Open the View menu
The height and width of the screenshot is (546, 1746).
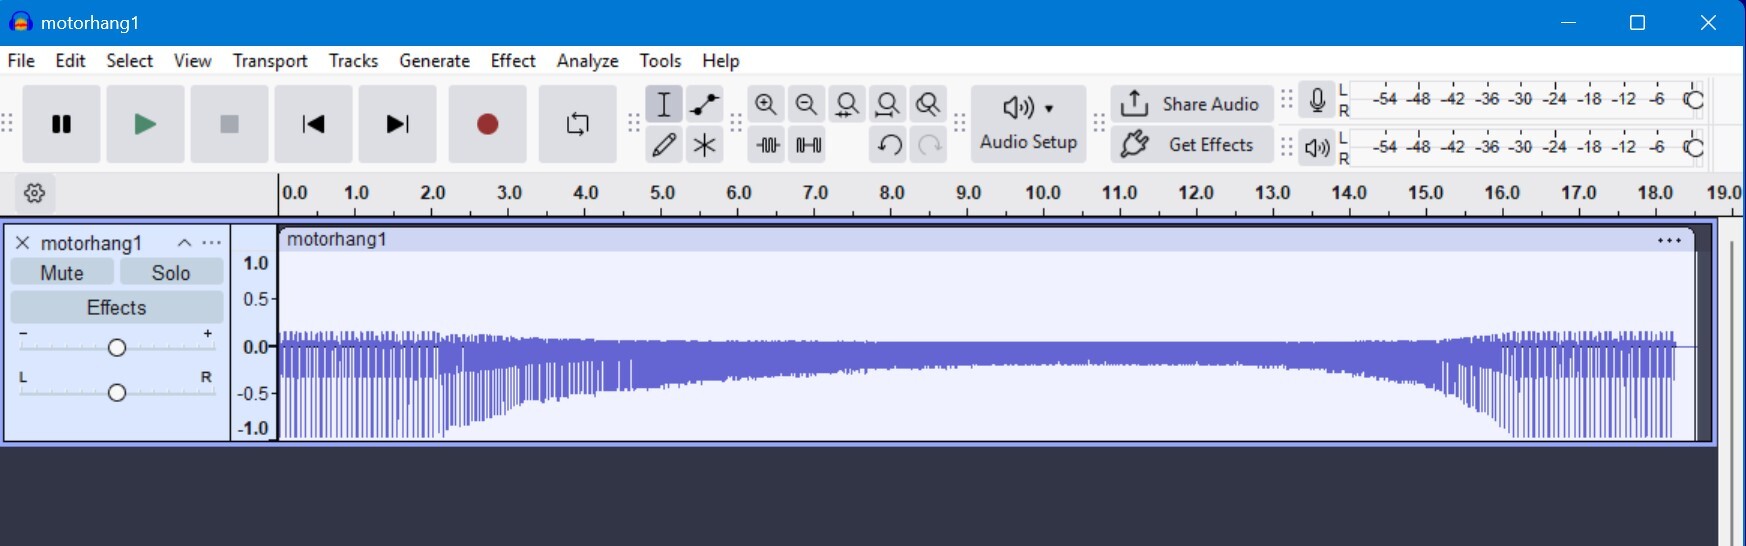coord(192,61)
